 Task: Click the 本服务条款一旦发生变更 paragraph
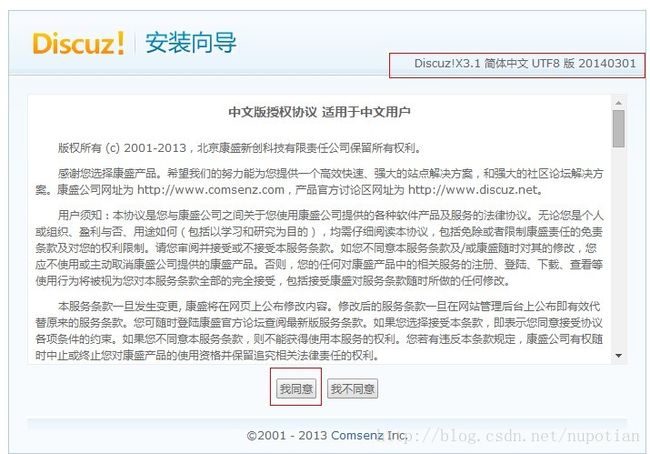point(319,331)
